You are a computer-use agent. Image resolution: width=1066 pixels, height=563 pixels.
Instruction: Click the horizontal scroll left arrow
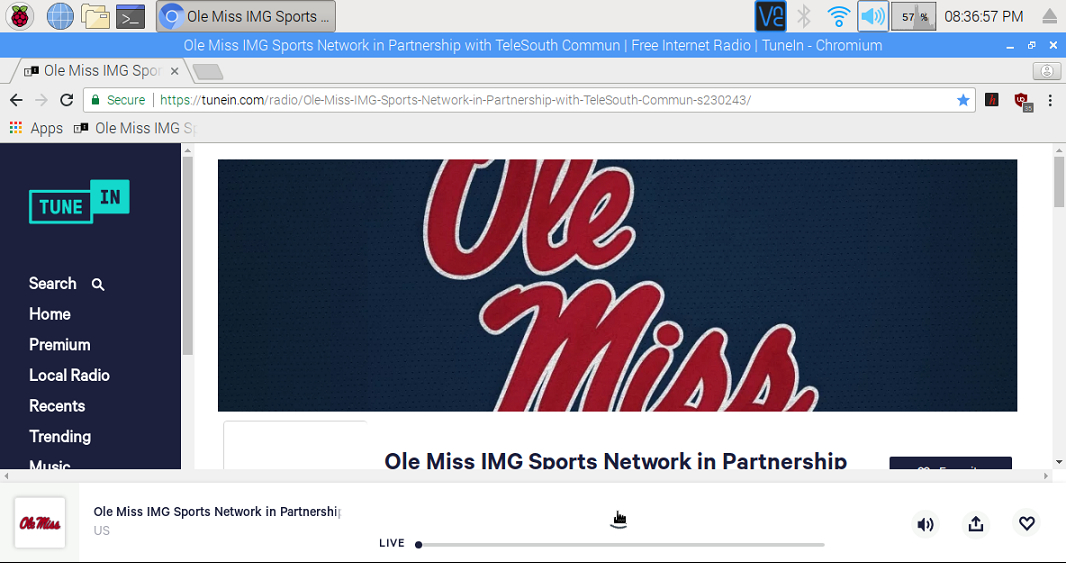[5, 476]
